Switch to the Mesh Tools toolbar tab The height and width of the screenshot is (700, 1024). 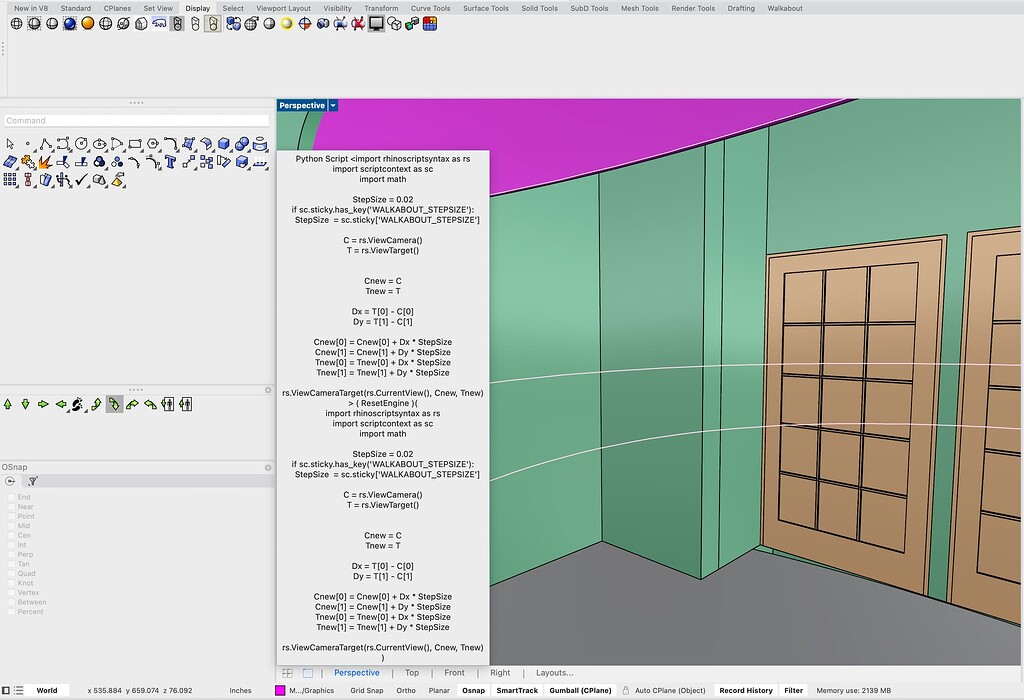pos(639,8)
